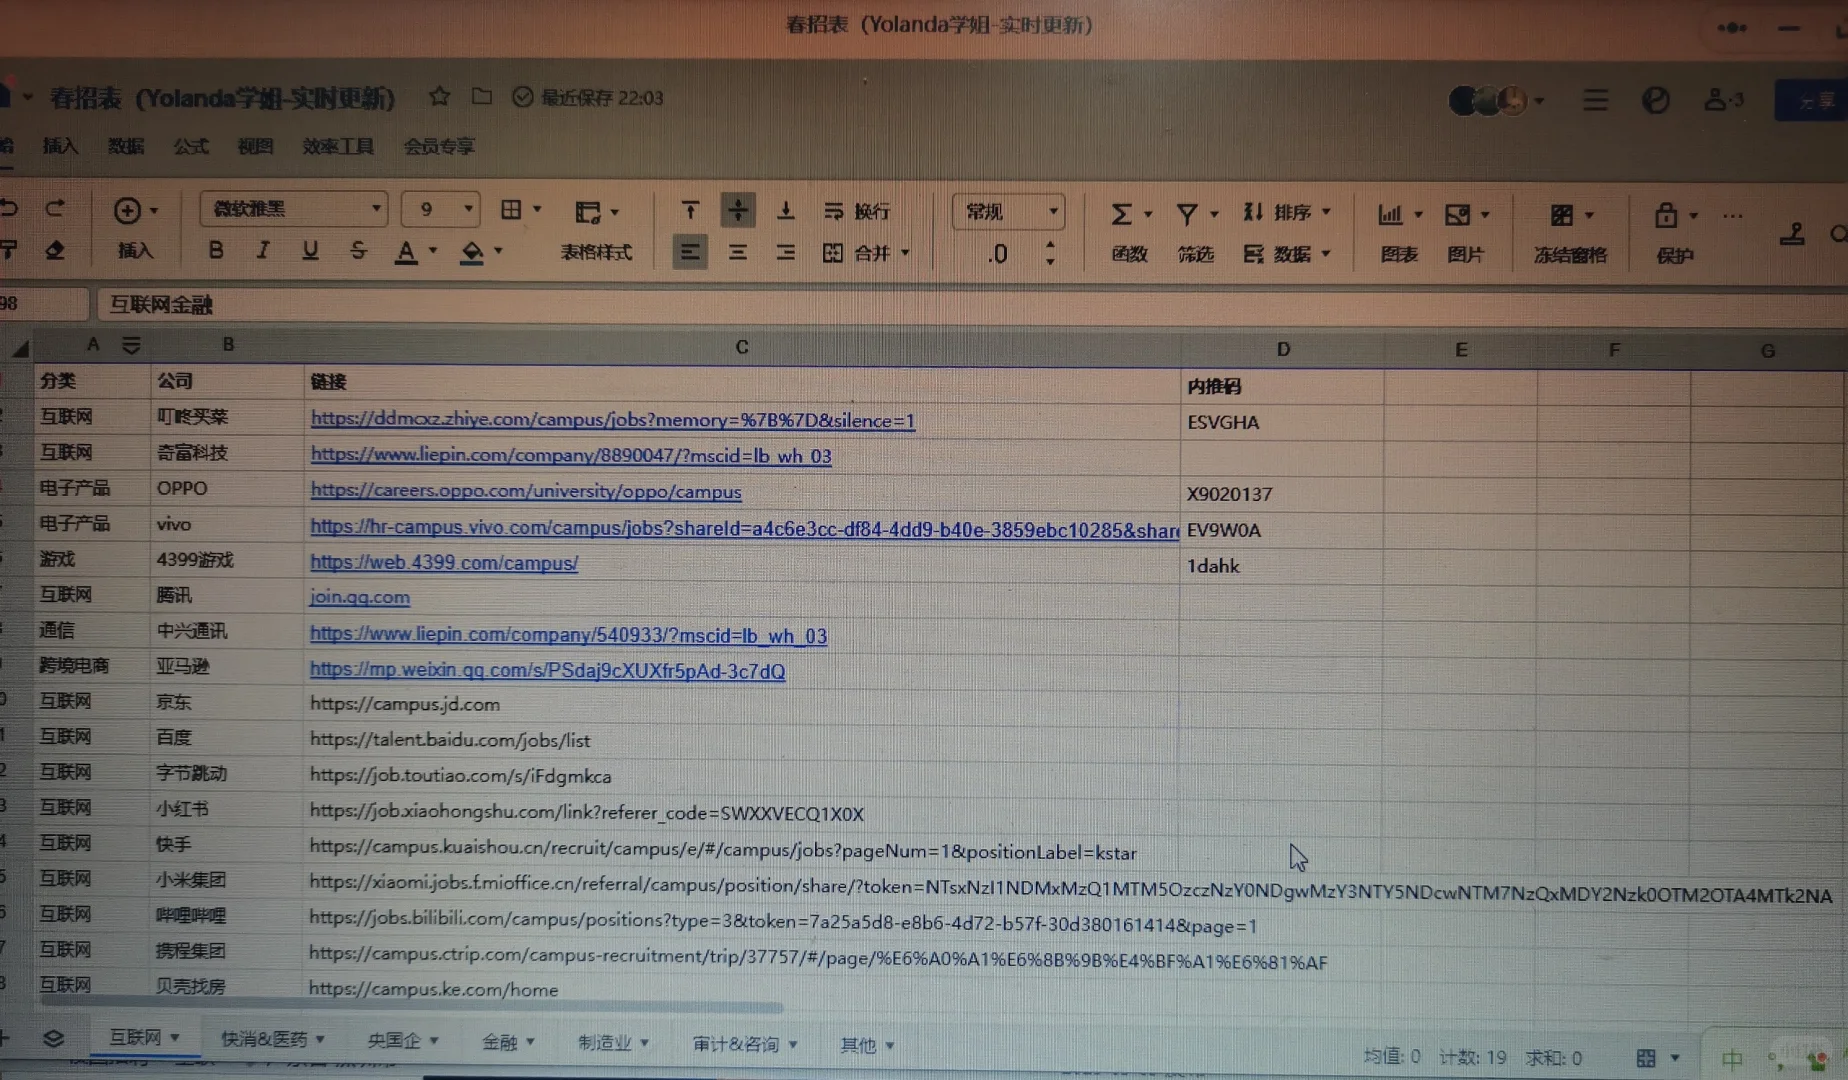
Task: Open the mp.weixin.qq.com link for 亚马逊
Action: (547, 670)
